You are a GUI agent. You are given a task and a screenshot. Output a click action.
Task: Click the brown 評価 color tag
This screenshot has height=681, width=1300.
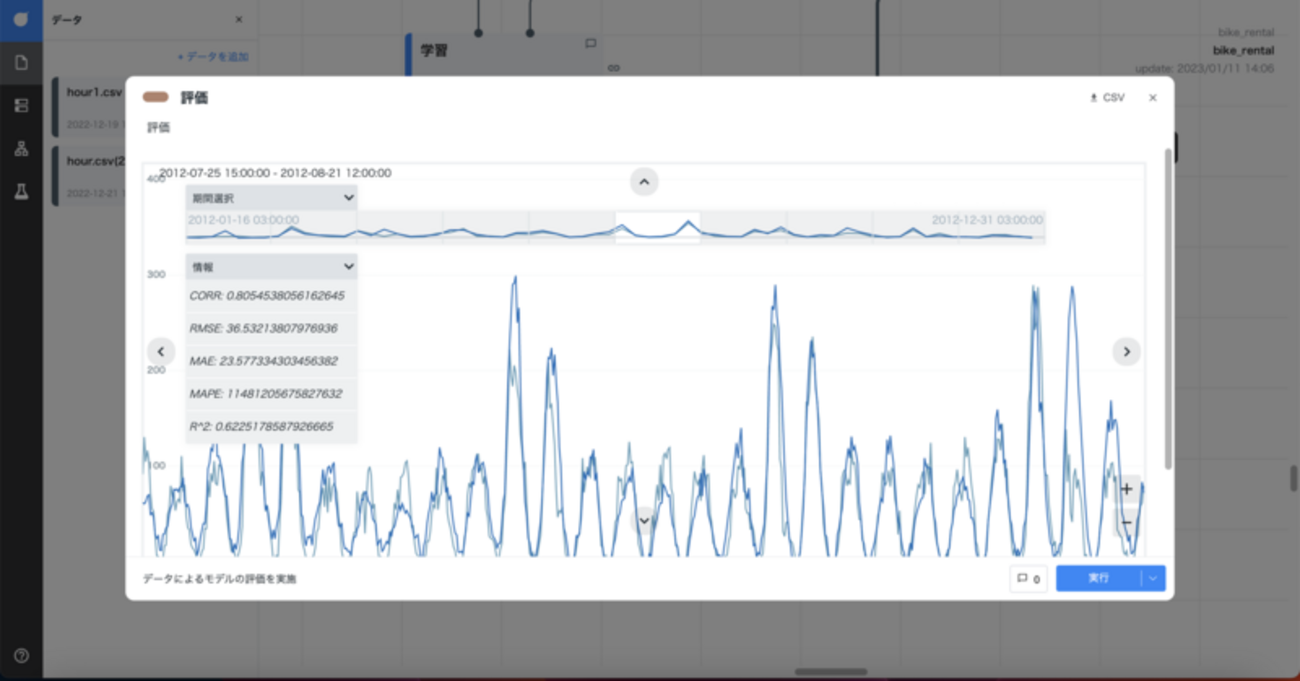(x=155, y=98)
